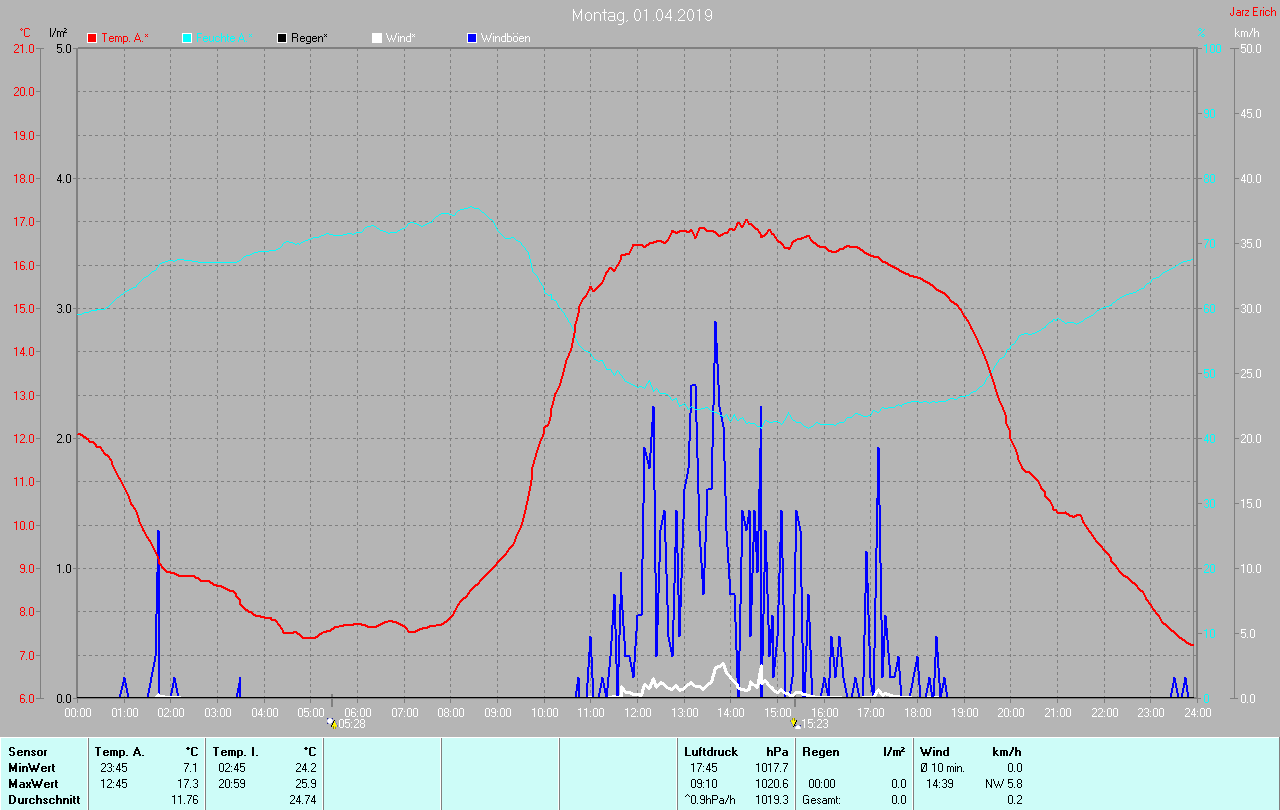Click the 'Wind*' legend label

pos(401,38)
